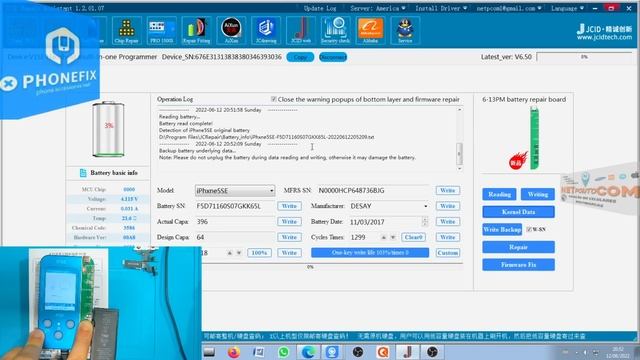640x360 pixels.
Task: Toggle the W-SN checkbox
Action: pos(529,229)
